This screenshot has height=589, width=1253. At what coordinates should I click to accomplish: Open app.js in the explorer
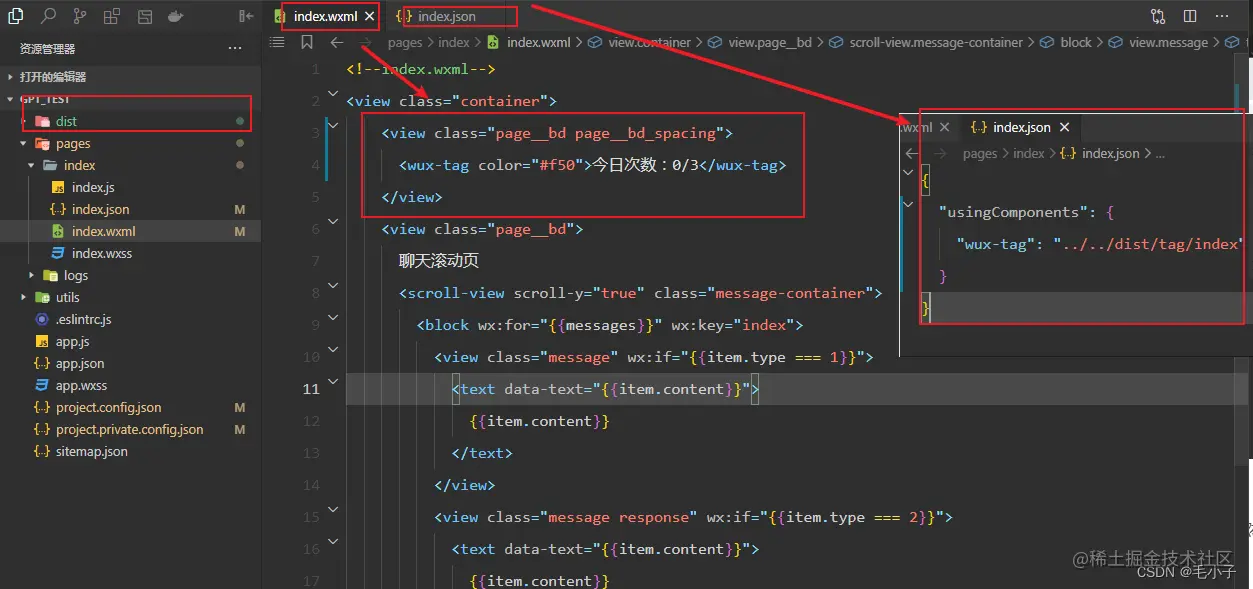tap(73, 341)
